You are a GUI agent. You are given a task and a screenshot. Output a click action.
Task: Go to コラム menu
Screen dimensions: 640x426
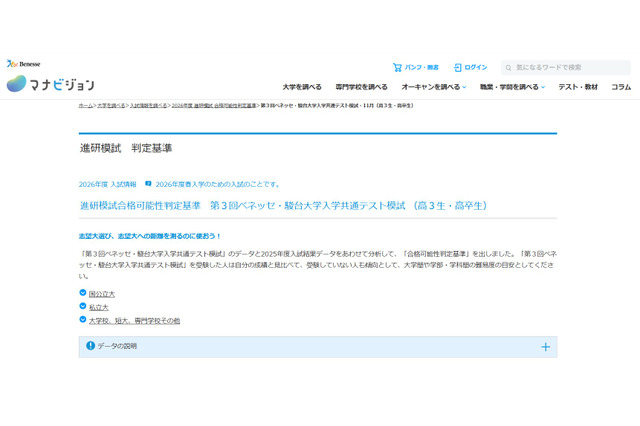621,87
